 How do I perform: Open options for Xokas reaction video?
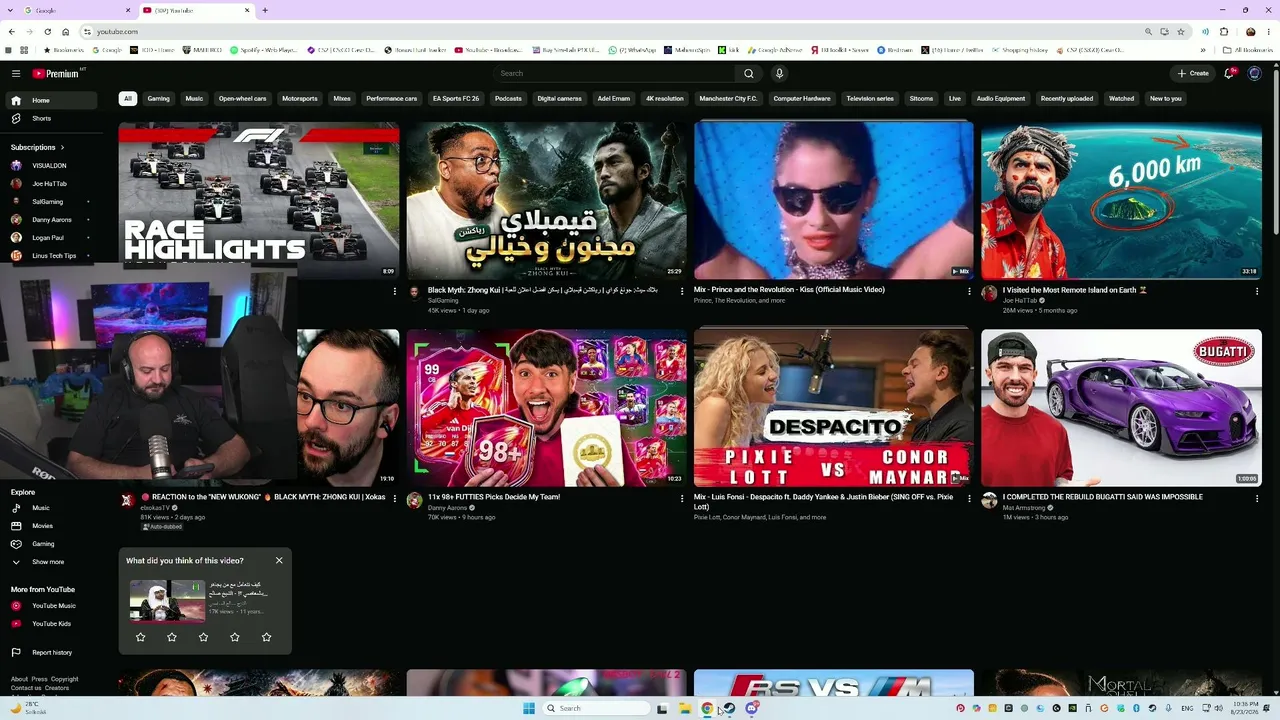click(x=394, y=498)
